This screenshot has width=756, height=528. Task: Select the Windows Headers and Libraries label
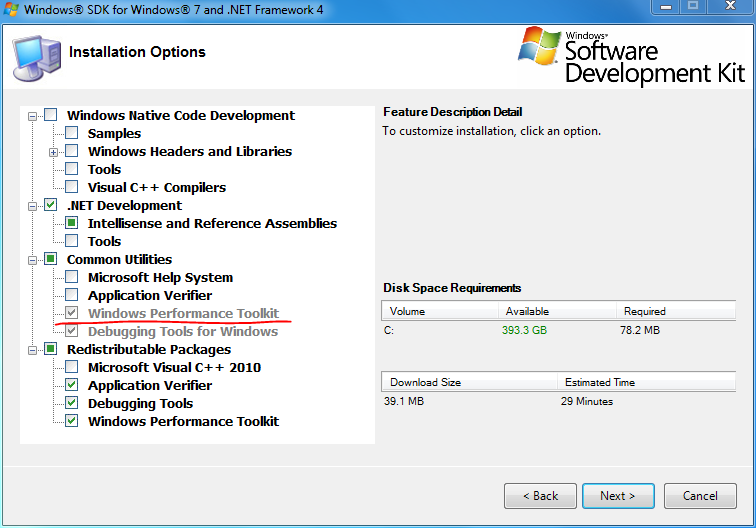coord(190,151)
